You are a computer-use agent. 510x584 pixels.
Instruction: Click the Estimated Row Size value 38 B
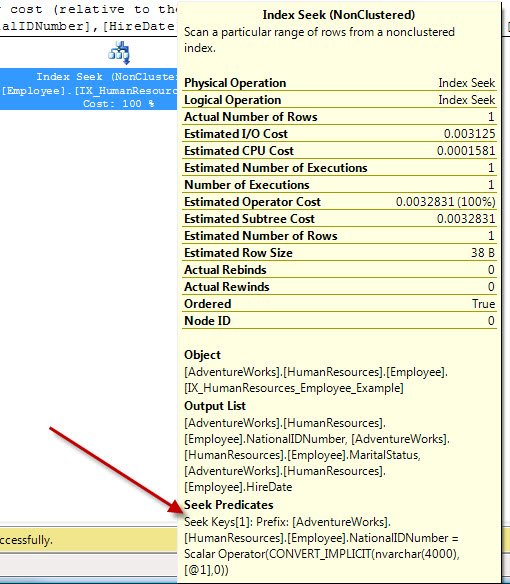click(x=483, y=253)
